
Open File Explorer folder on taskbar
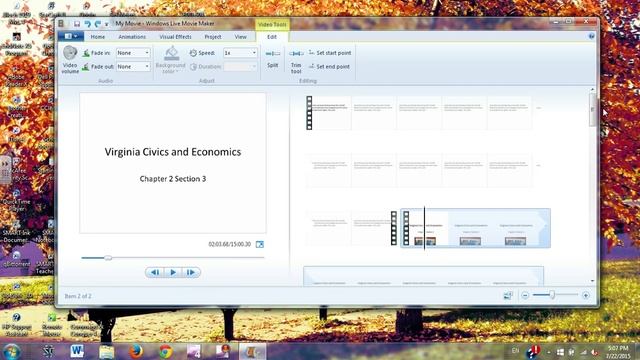(x=107, y=351)
